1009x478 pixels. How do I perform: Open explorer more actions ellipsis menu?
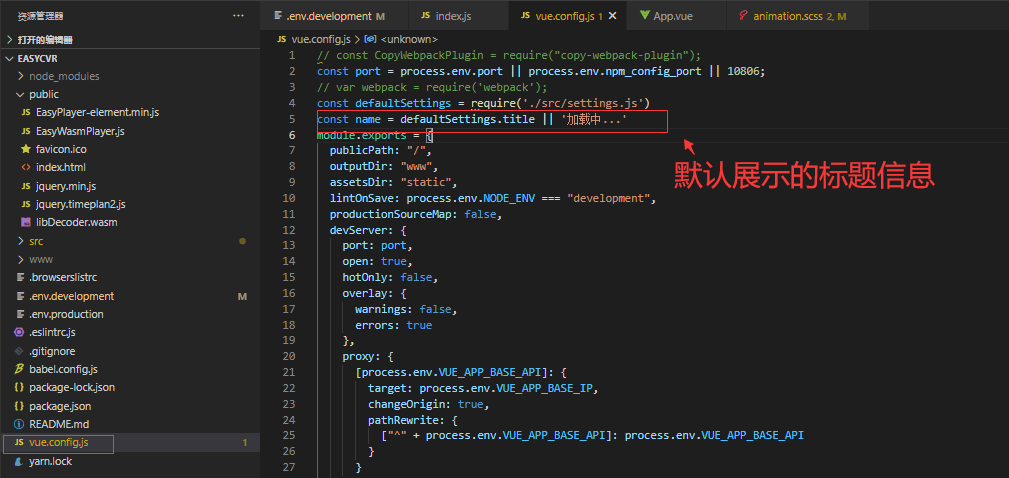click(238, 15)
